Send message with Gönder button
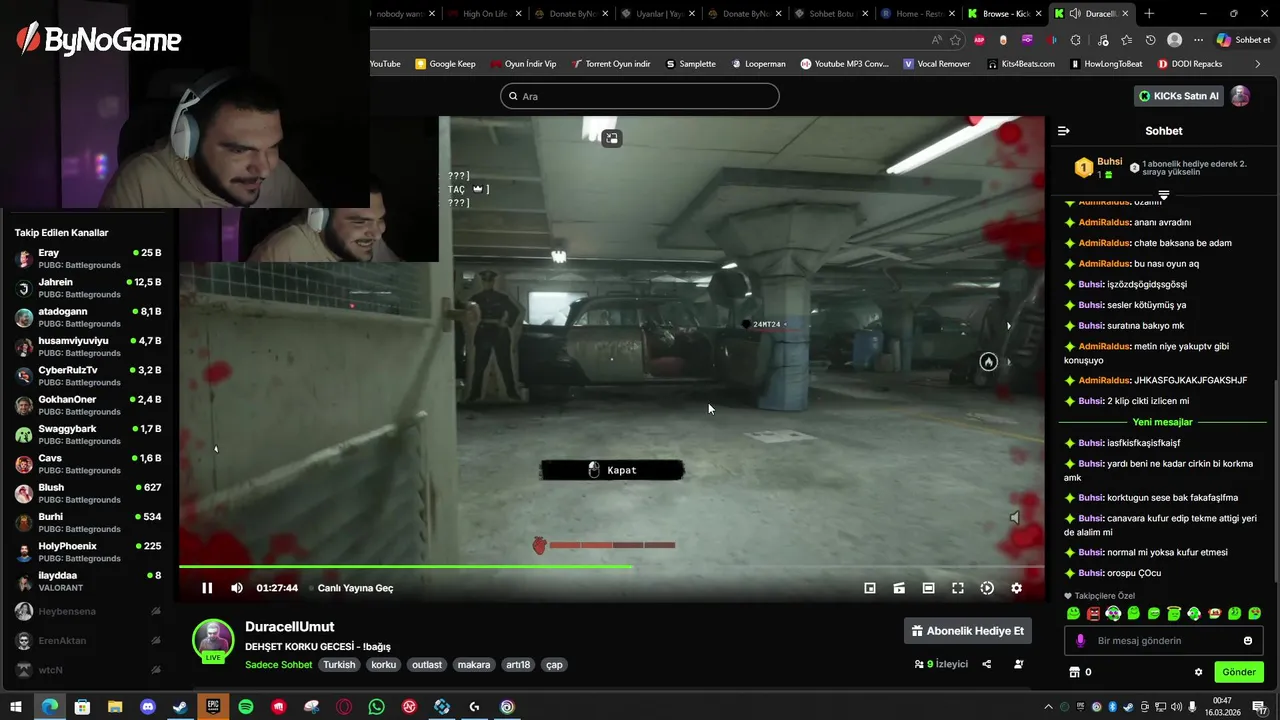The height and width of the screenshot is (720, 1280). point(1239,672)
